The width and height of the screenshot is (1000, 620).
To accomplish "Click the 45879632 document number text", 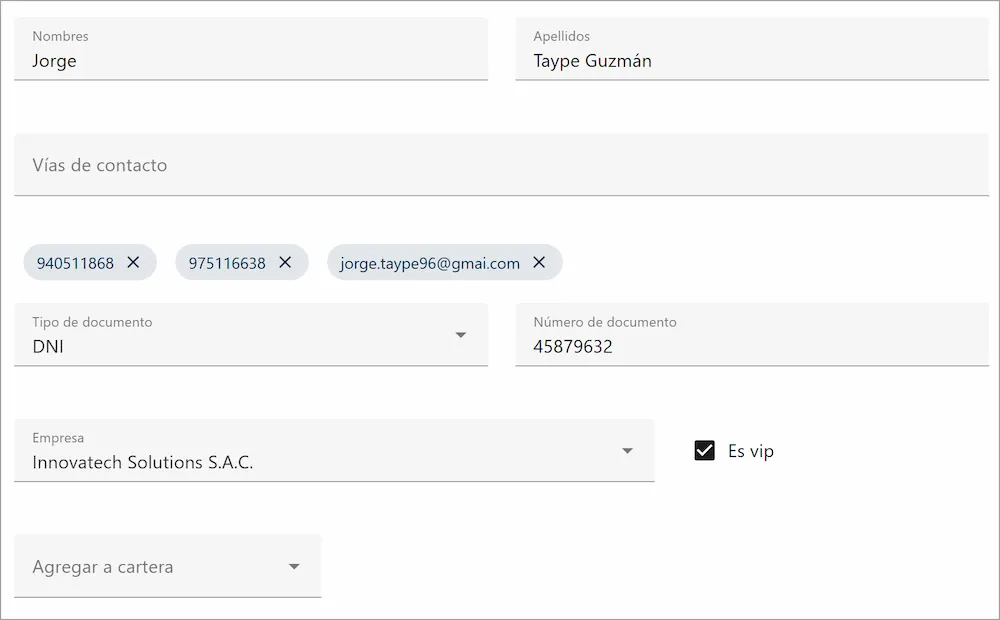I will [x=573, y=347].
